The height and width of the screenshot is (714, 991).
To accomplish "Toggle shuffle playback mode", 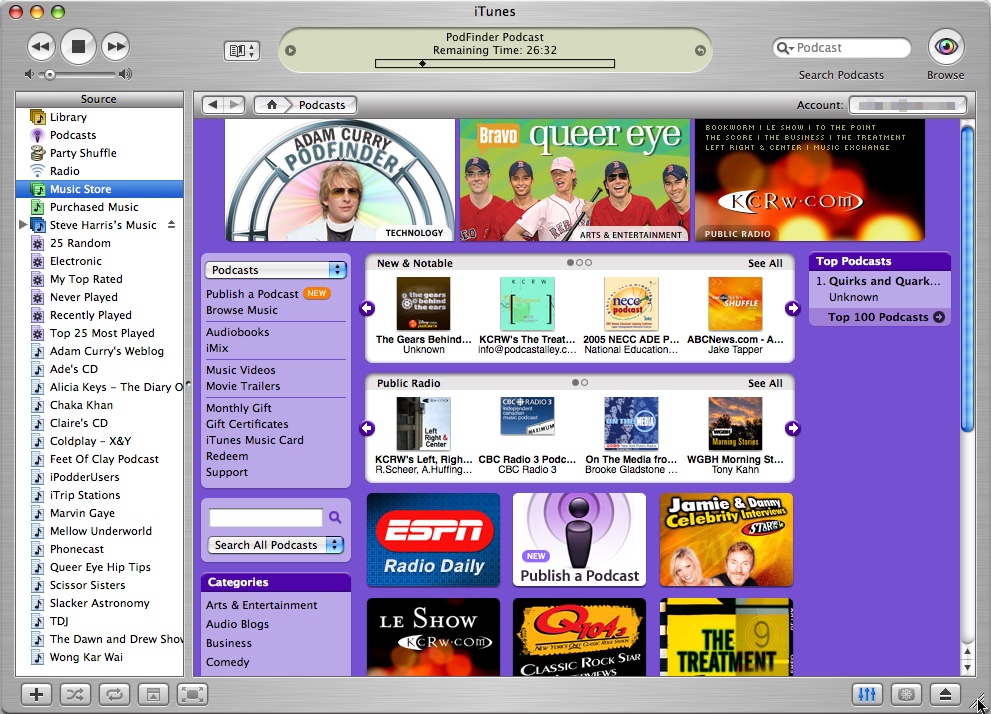I will [x=74, y=694].
